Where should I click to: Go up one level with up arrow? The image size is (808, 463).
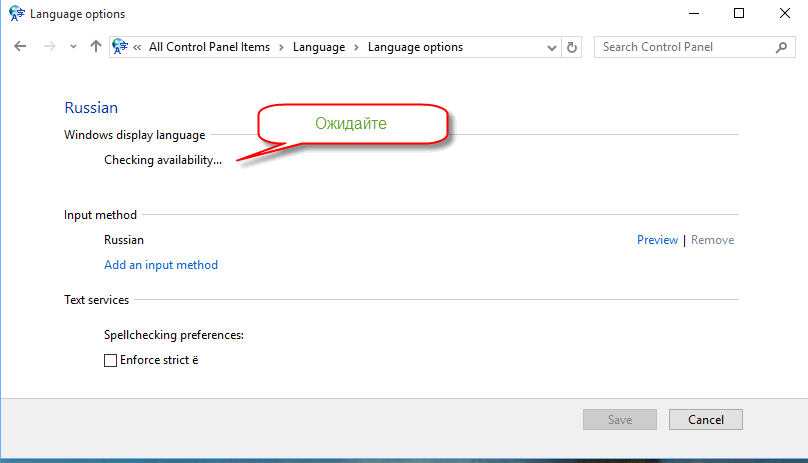[x=96, y=47]
